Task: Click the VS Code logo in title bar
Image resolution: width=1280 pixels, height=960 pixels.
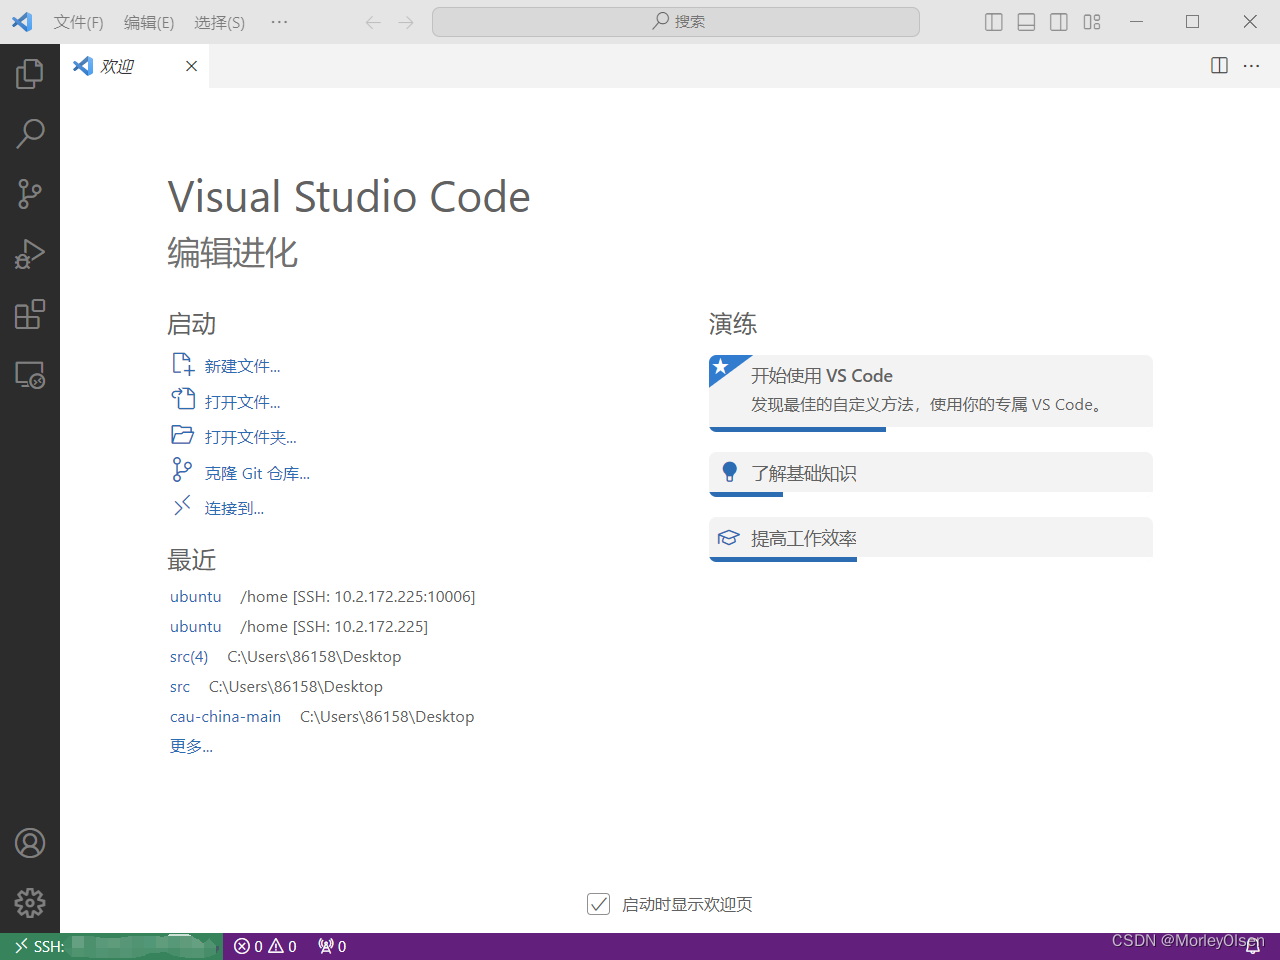Action: click(x=22, y=22)
